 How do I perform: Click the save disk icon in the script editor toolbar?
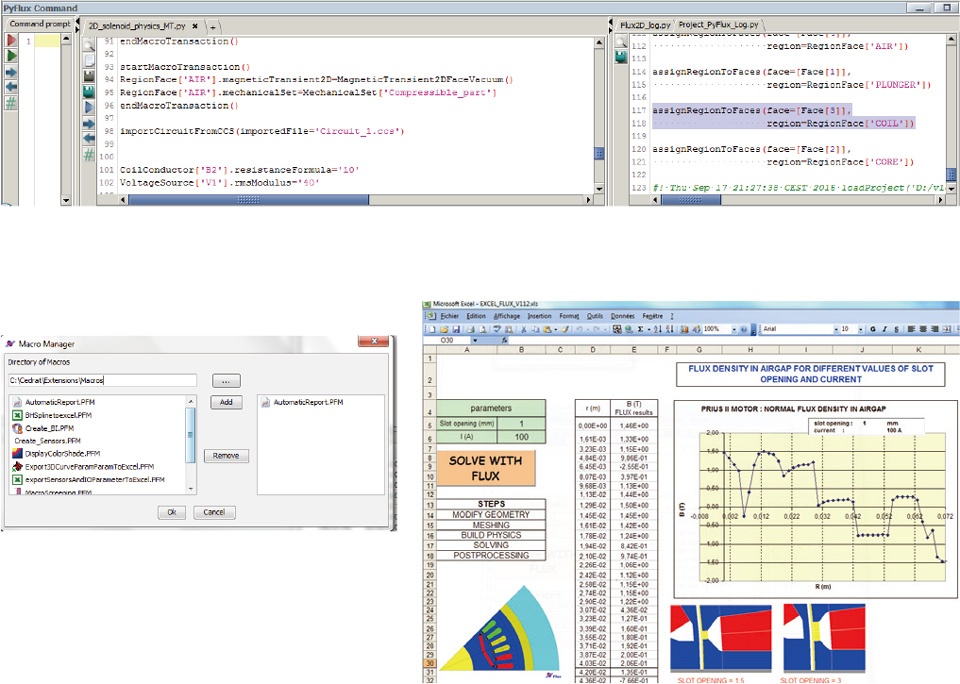88,75
